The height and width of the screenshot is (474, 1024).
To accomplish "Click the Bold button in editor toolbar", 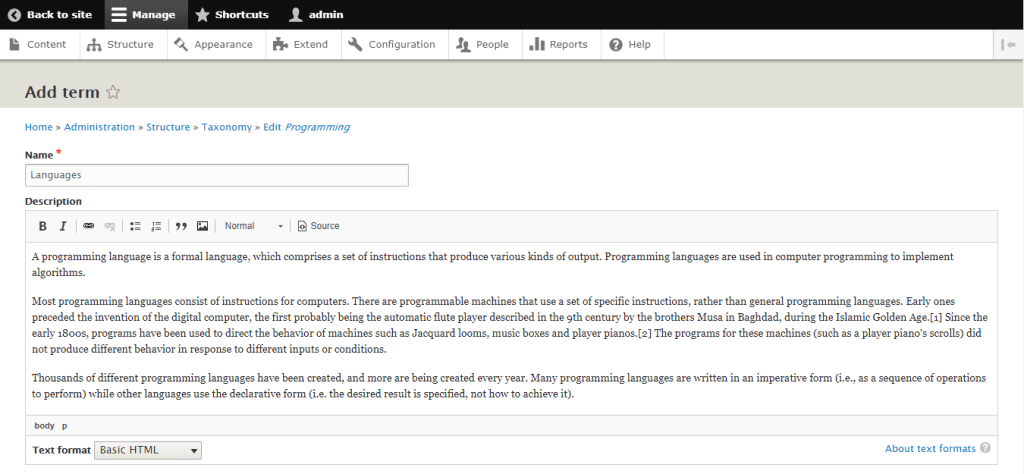I will (43, 226).
